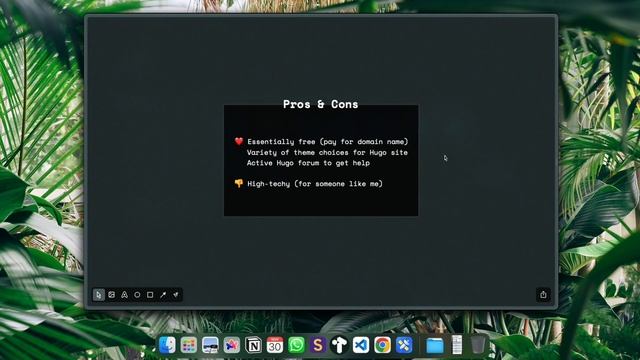The image size is (640, 360).
Task: Open the blue folder stack in the dock
Action: pyautogui.click(x=435, y=346)
